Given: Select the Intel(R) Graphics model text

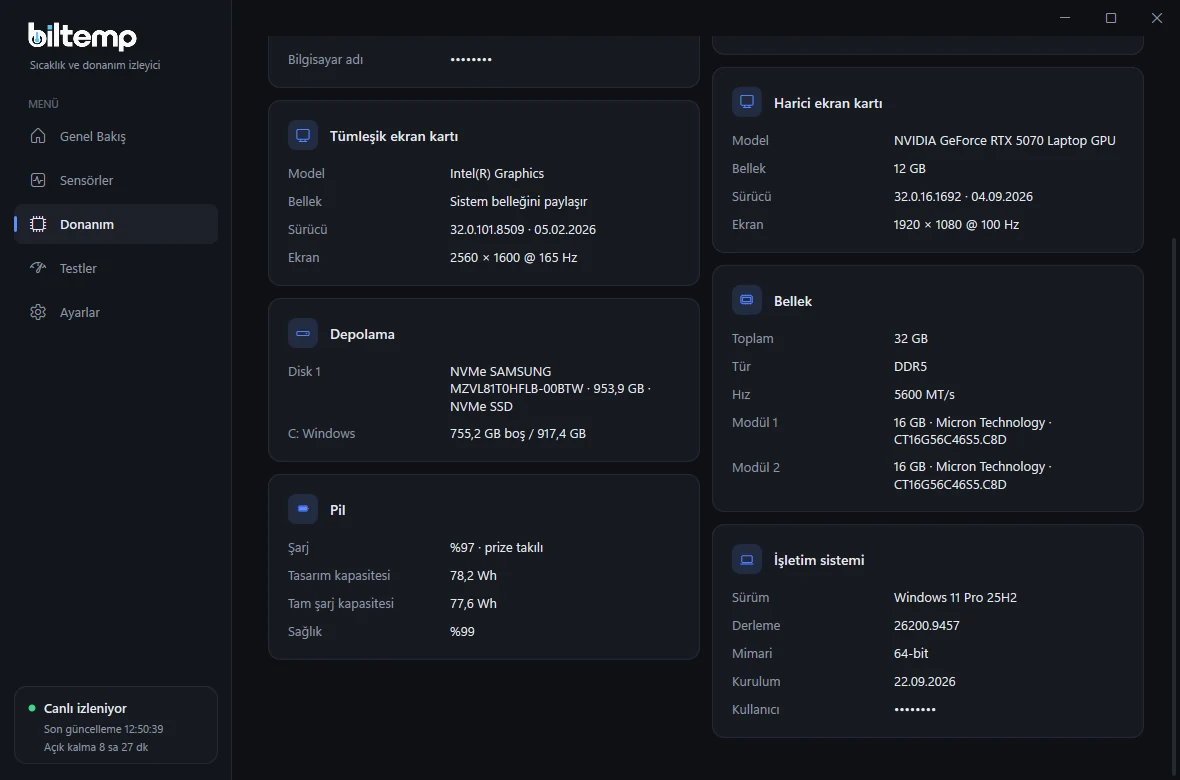Looking at the screenshot, I should [497, 173].
